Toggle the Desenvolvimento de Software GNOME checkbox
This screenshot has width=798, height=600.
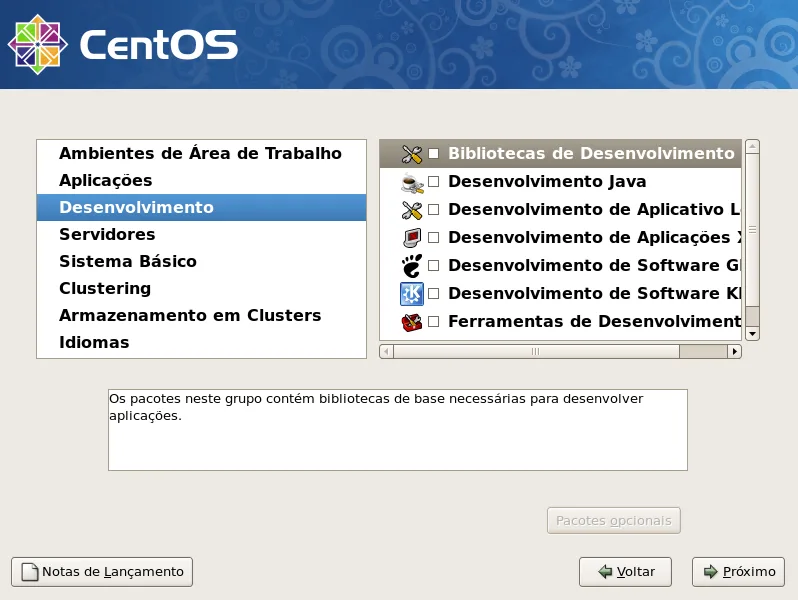point(434,265)
